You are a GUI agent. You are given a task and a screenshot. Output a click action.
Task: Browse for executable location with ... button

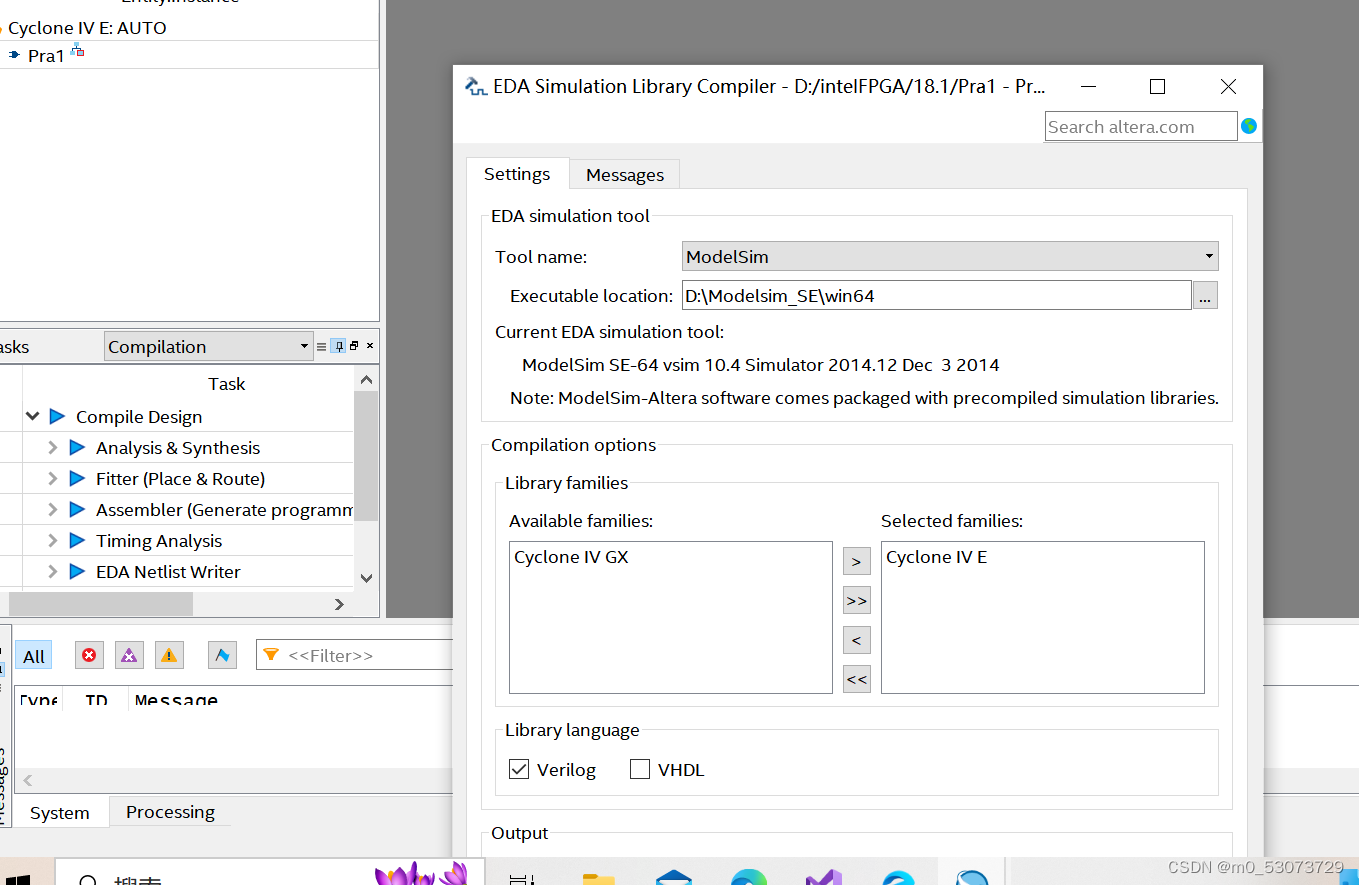[x=1205, y=296]
